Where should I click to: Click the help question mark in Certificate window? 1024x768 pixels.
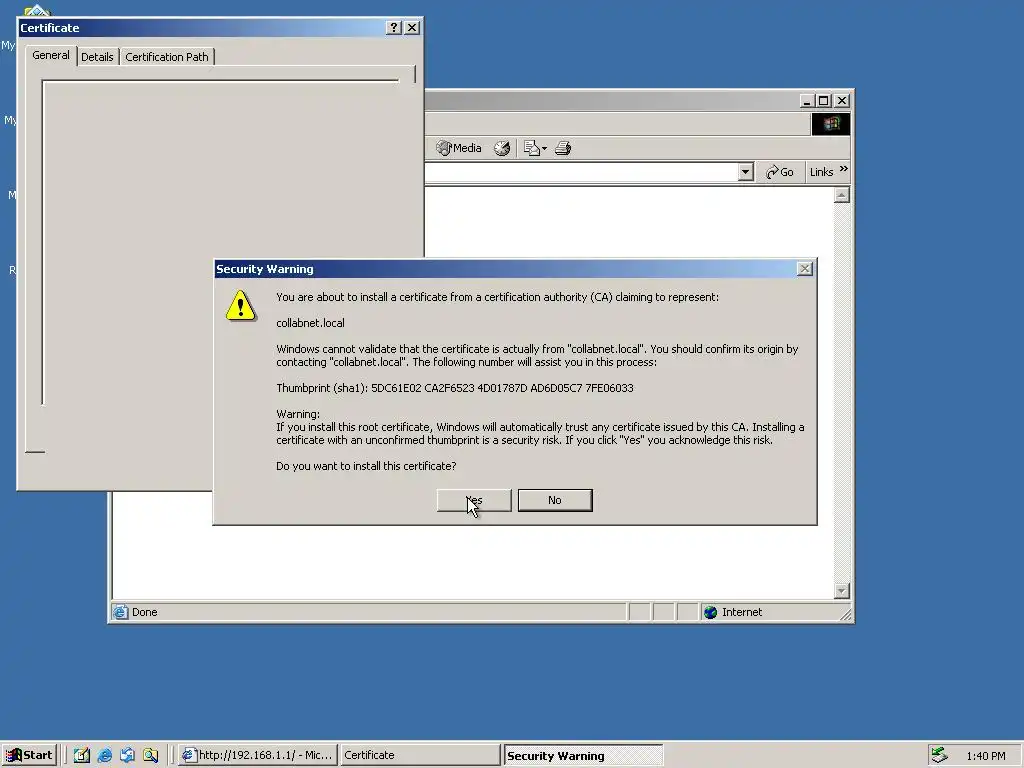tap(393, 27)
